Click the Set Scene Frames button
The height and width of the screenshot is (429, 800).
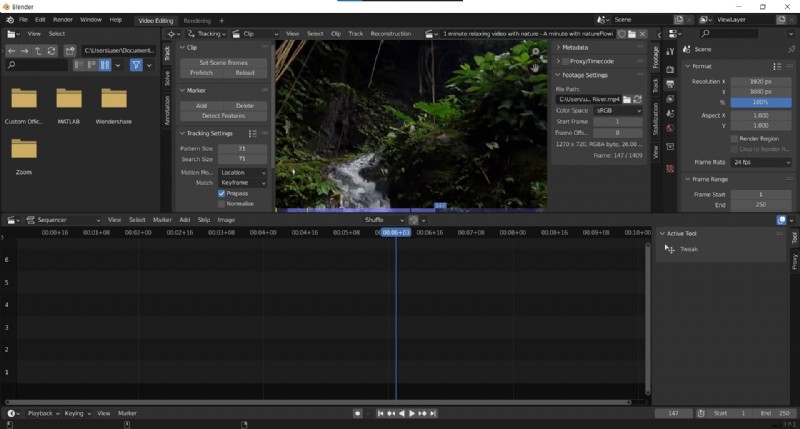coord(223,63)
